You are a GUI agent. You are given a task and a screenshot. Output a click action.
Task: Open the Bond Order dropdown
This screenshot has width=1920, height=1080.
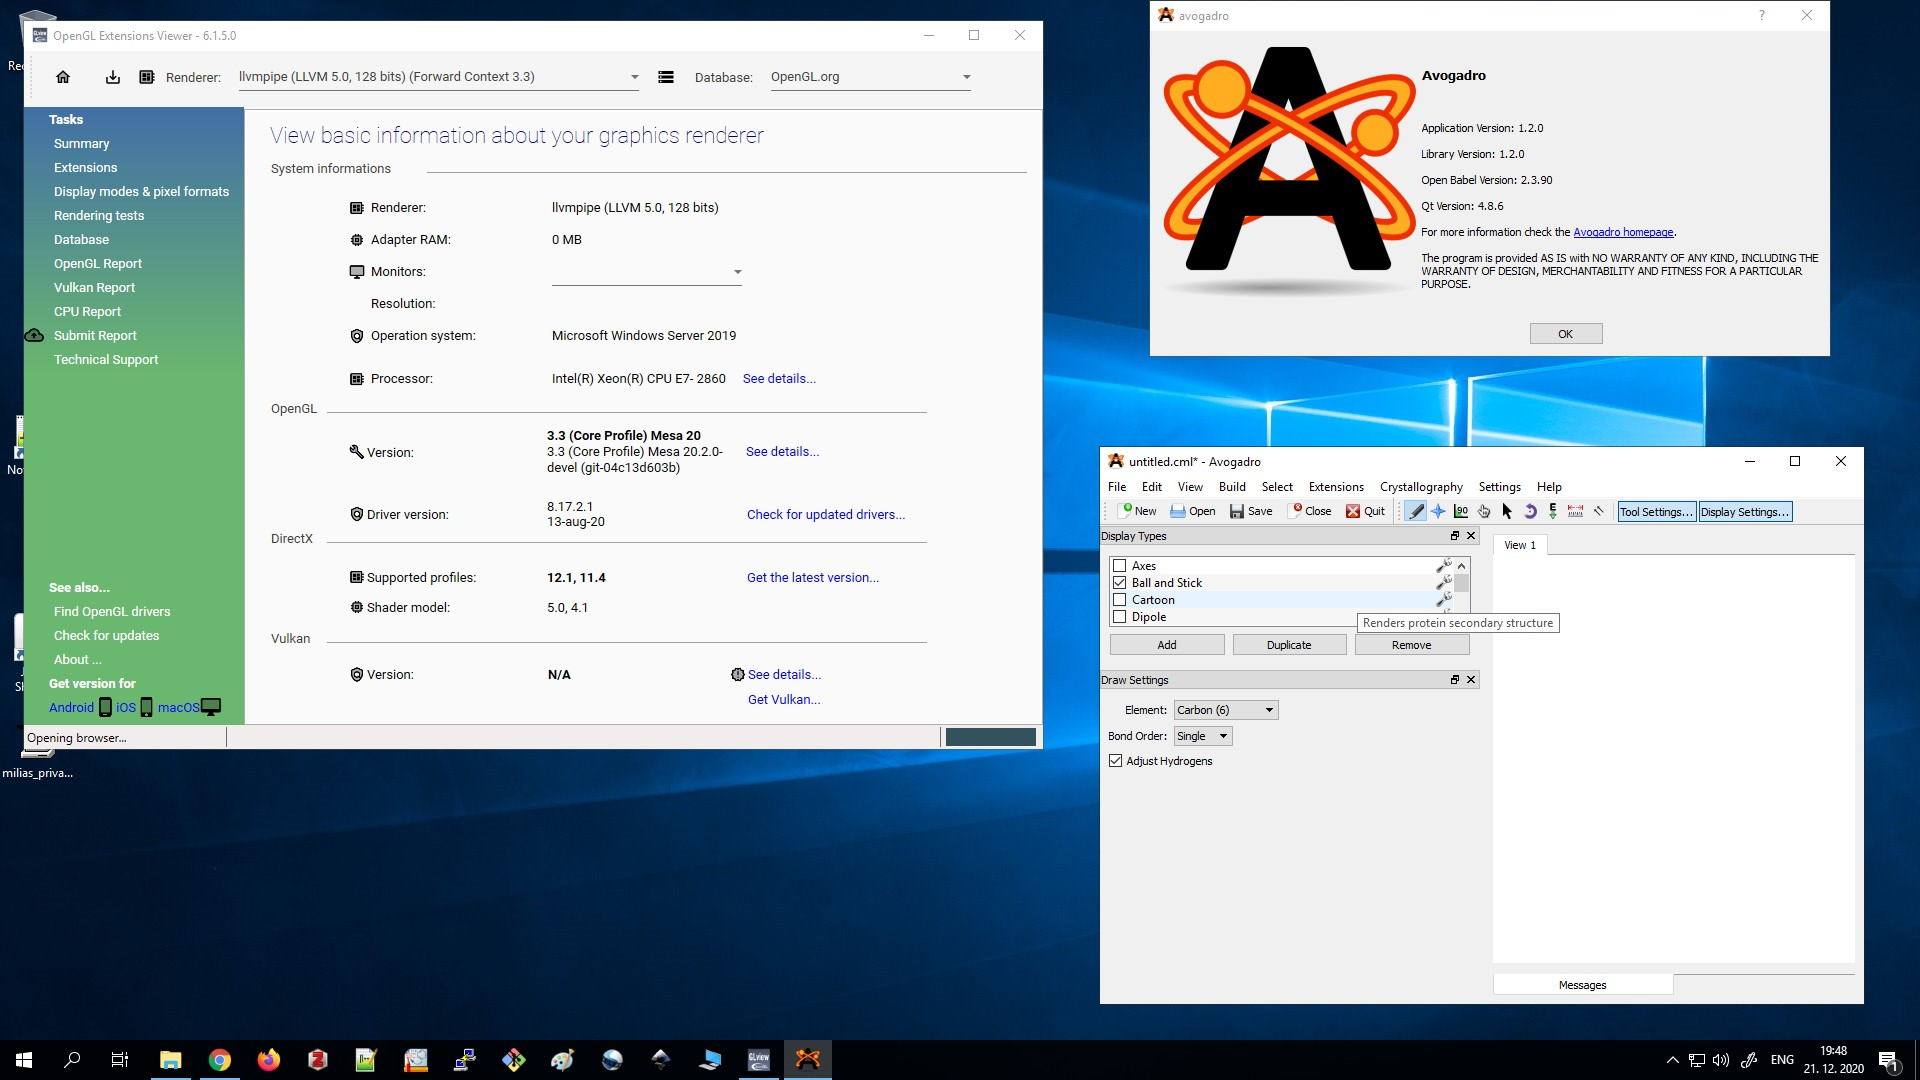pos(1224,735)
